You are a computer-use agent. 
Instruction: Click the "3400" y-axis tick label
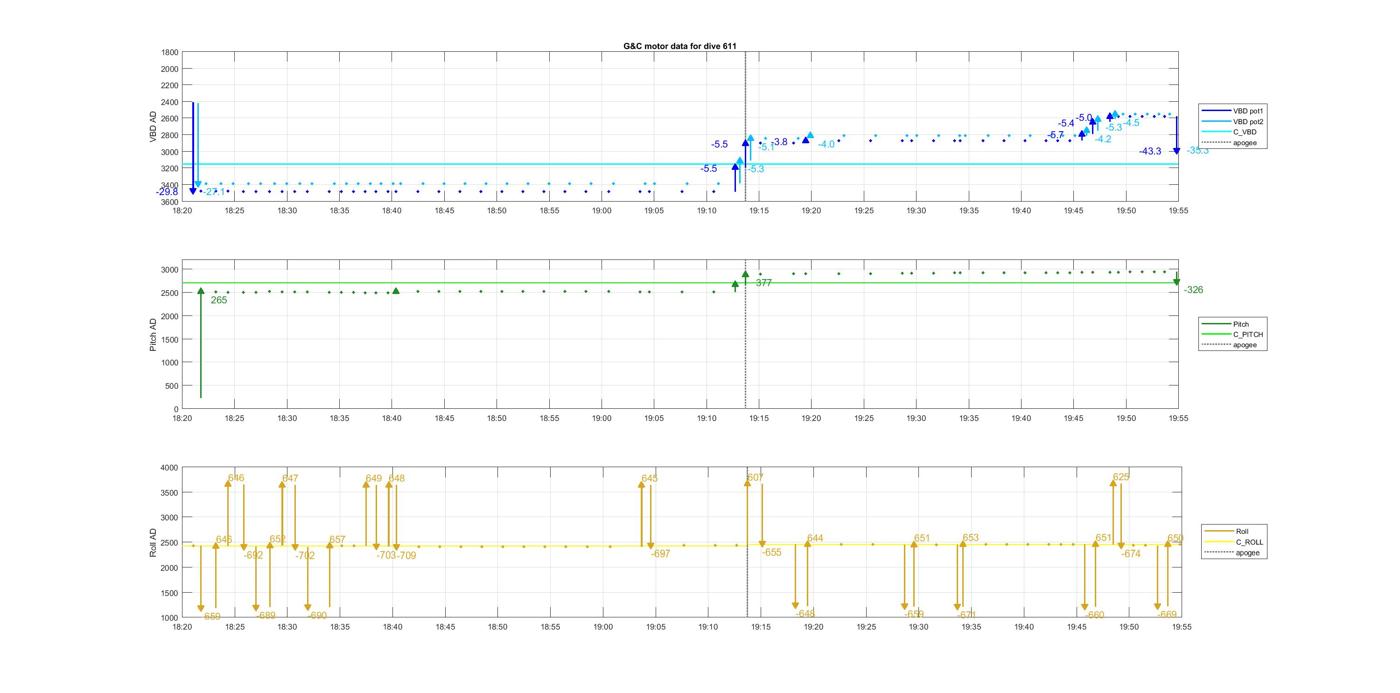point(169,186)
